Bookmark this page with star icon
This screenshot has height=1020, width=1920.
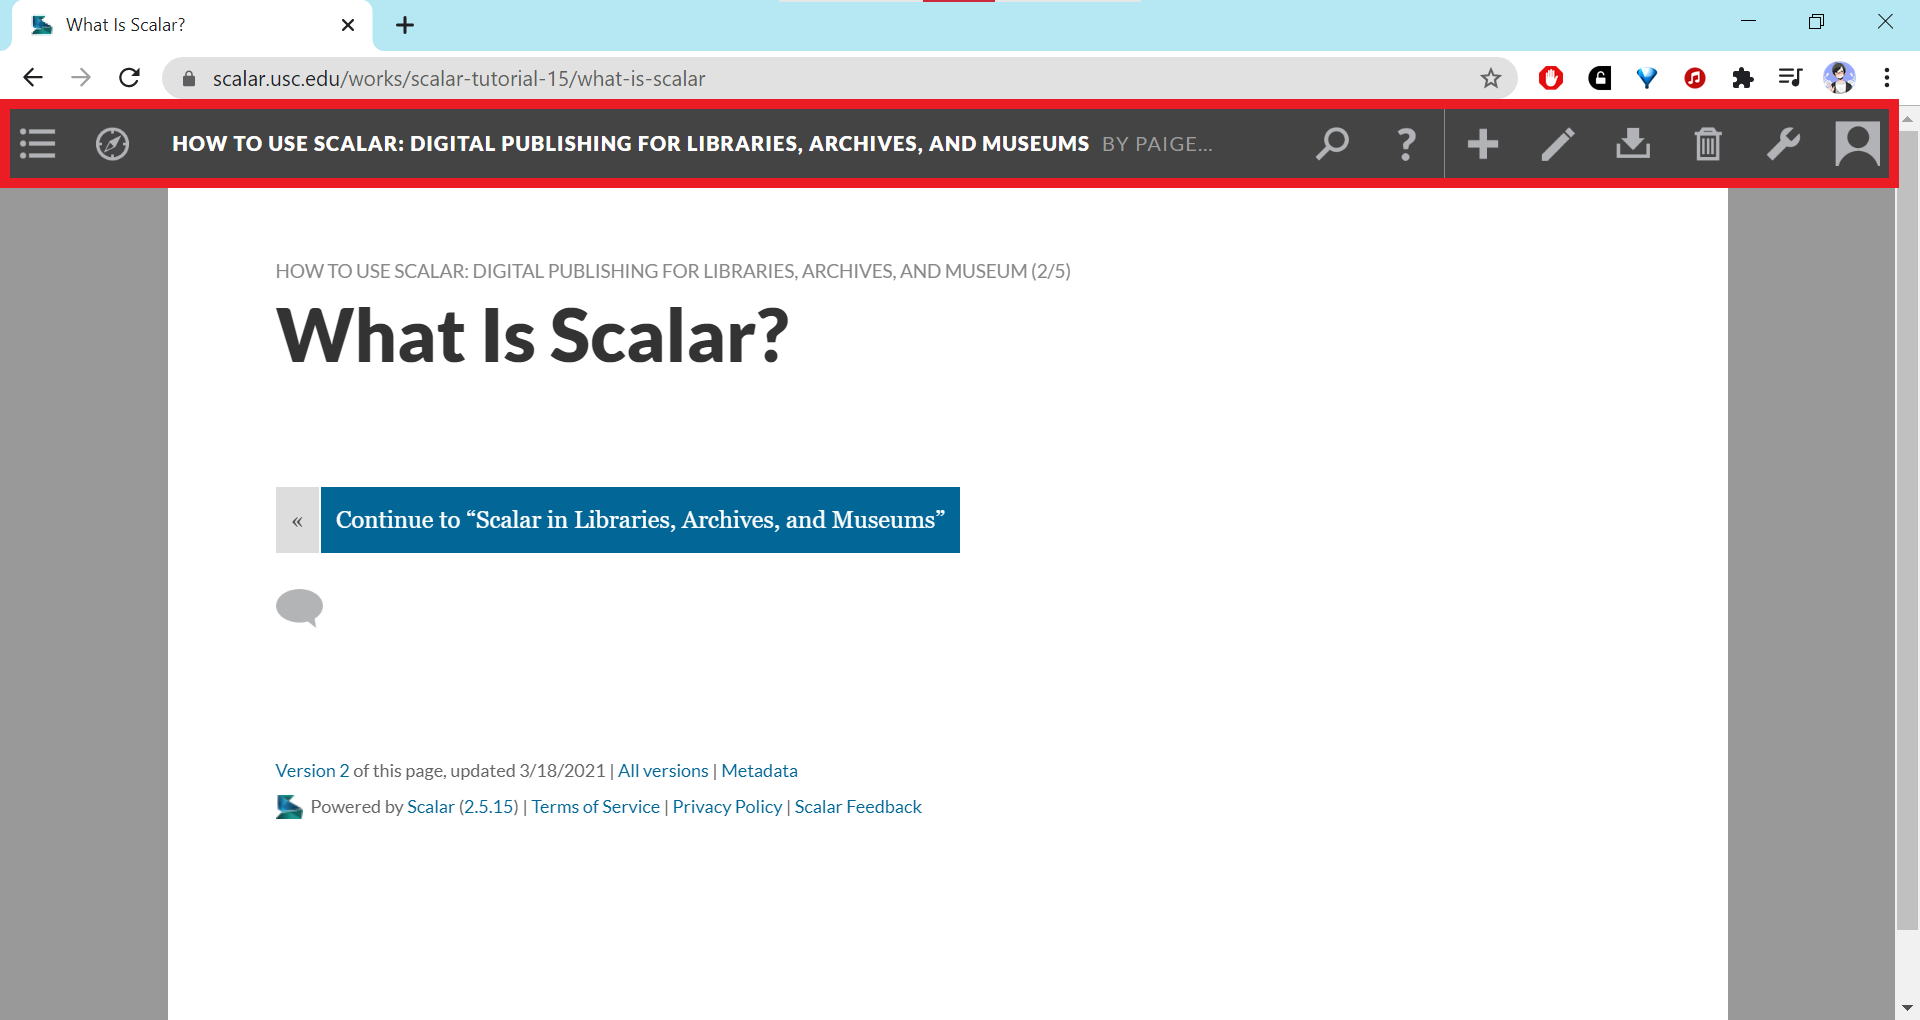pos(1490,78)
